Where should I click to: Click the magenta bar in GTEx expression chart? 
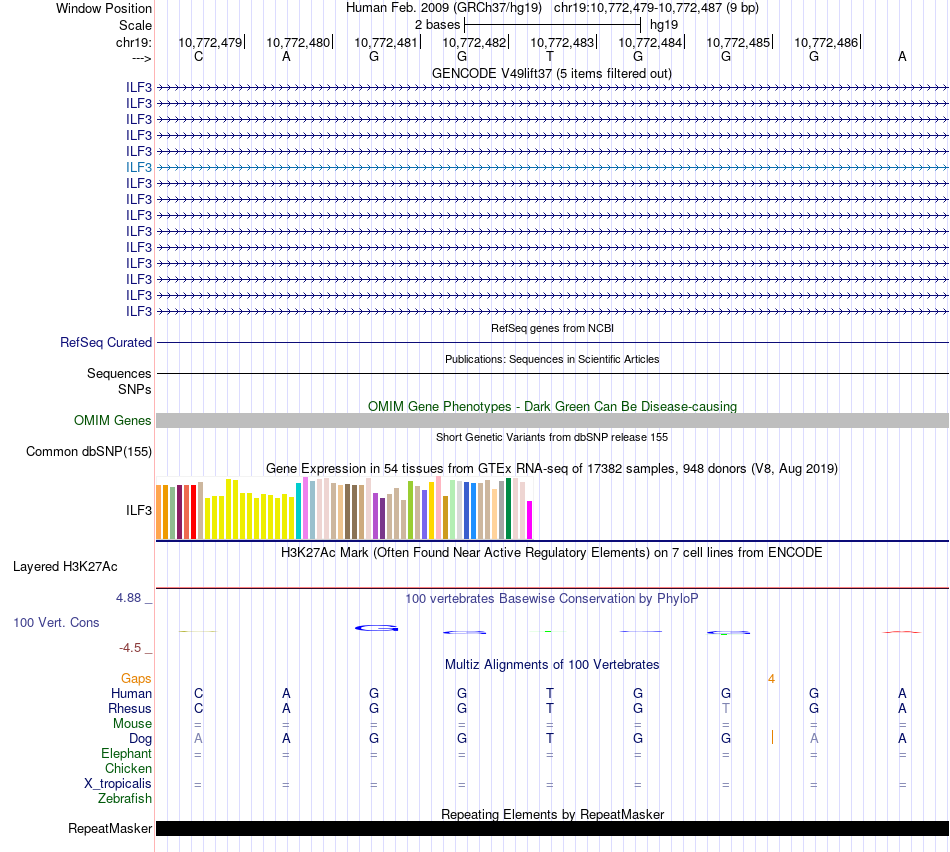(x=530, y=519)
